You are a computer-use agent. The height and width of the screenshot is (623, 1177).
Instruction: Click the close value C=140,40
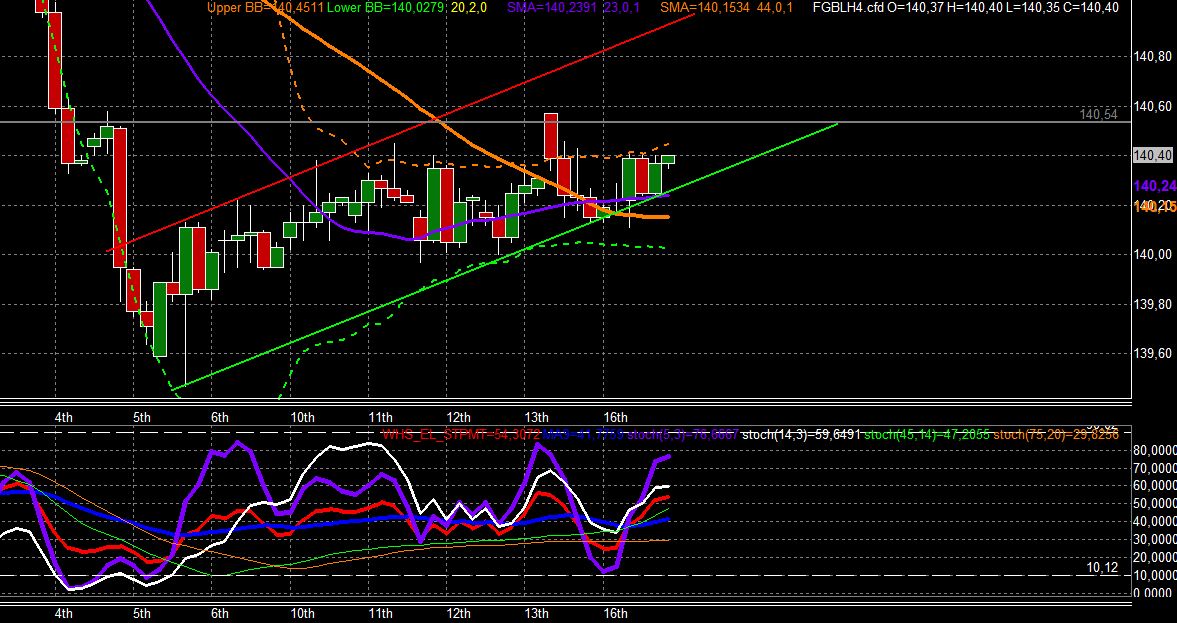point(1090,8)
